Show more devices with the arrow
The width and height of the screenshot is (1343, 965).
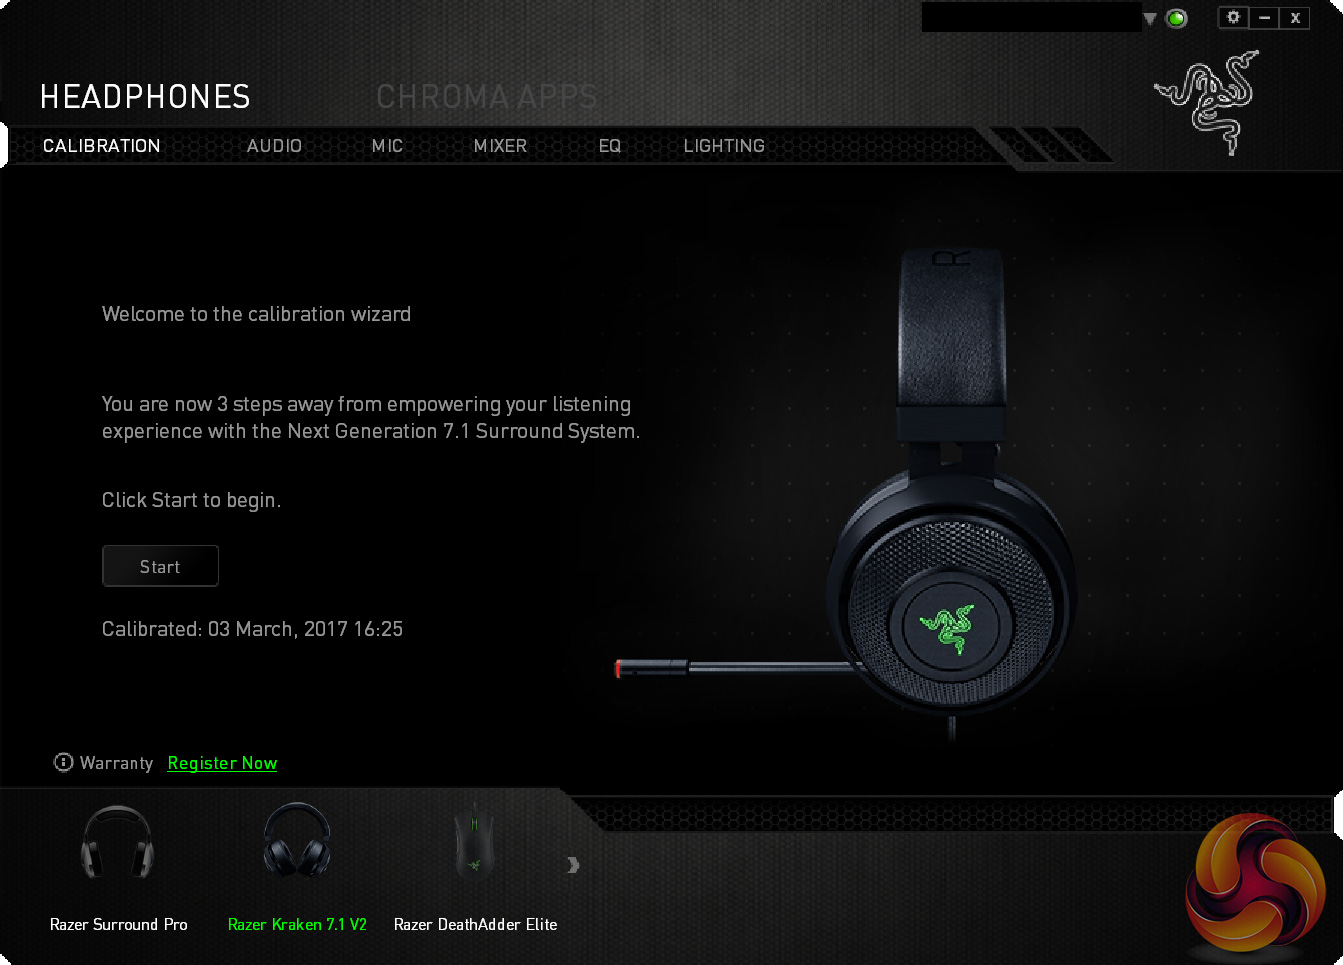click(x=573, y=865)
